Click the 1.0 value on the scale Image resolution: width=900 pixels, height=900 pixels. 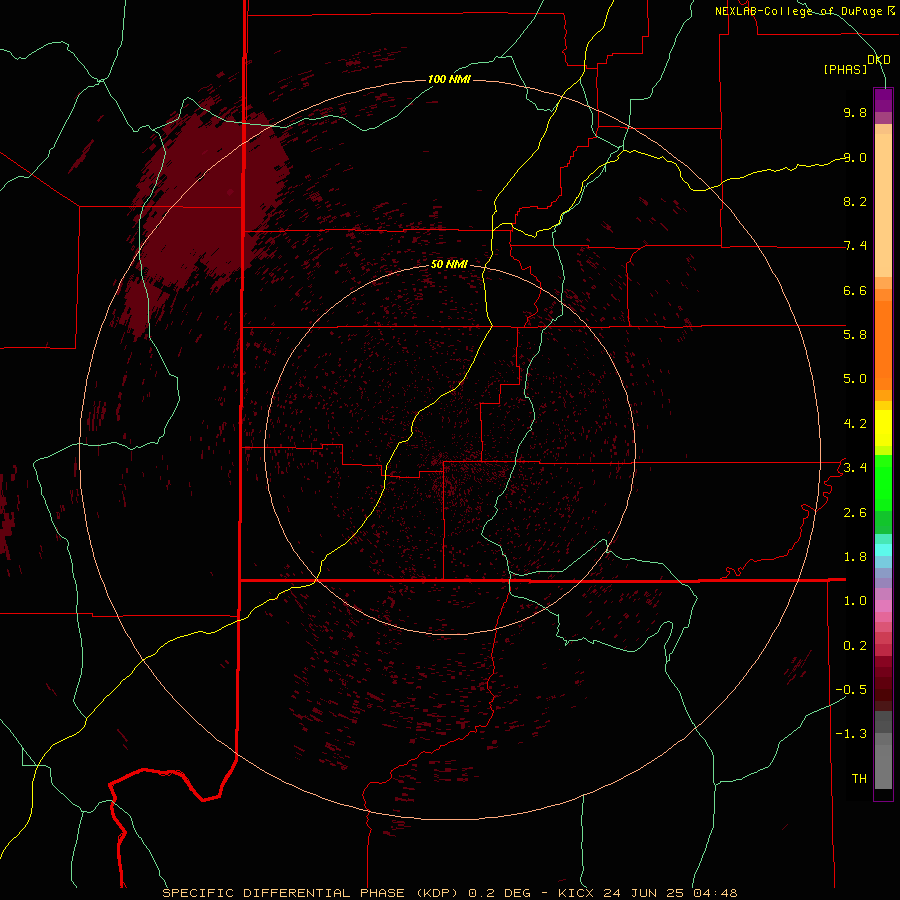click(x=855, y=601)
